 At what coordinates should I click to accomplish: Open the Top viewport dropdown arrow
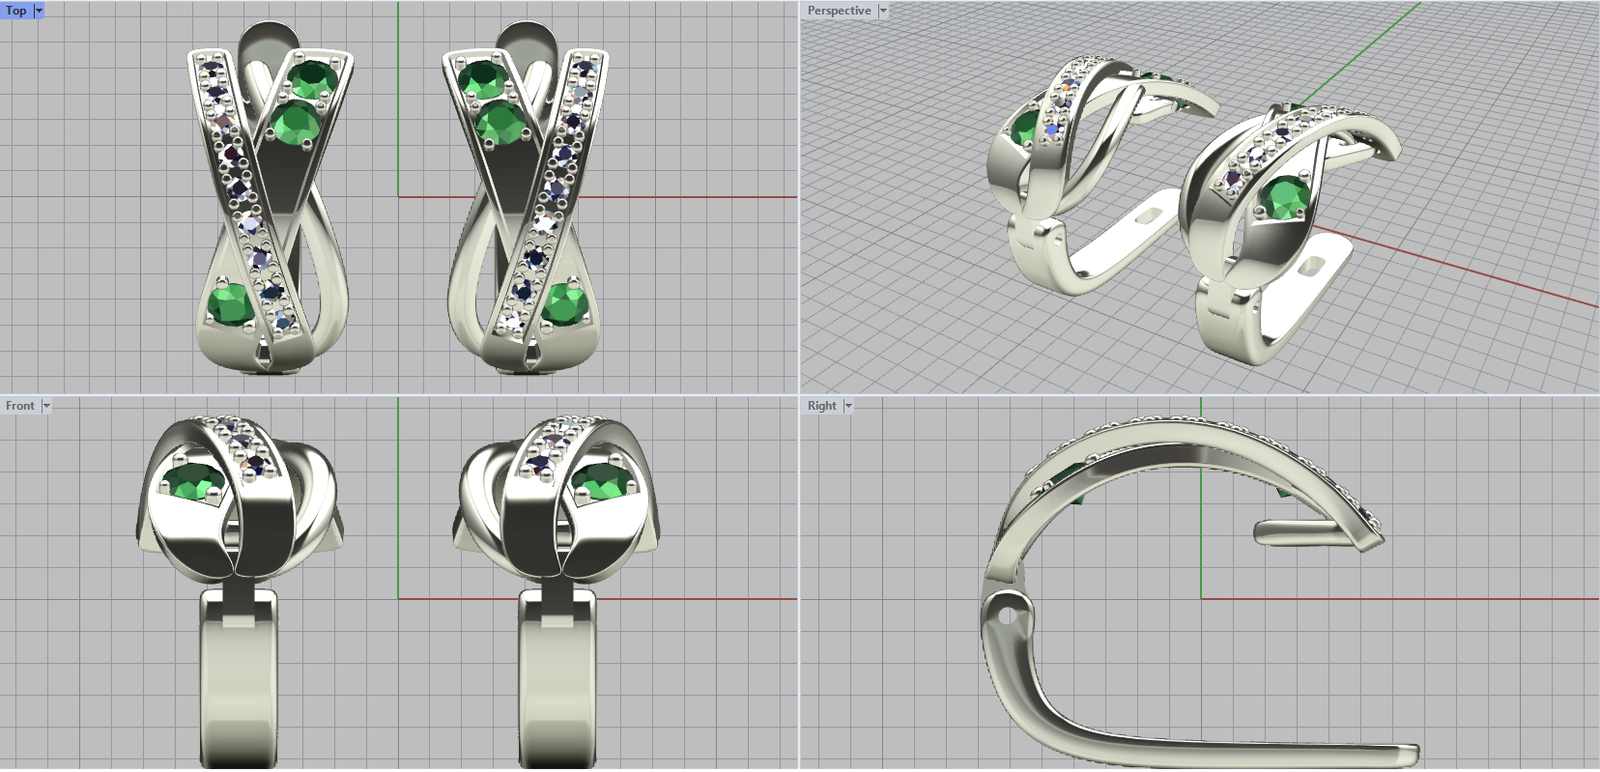pos(39,10)
